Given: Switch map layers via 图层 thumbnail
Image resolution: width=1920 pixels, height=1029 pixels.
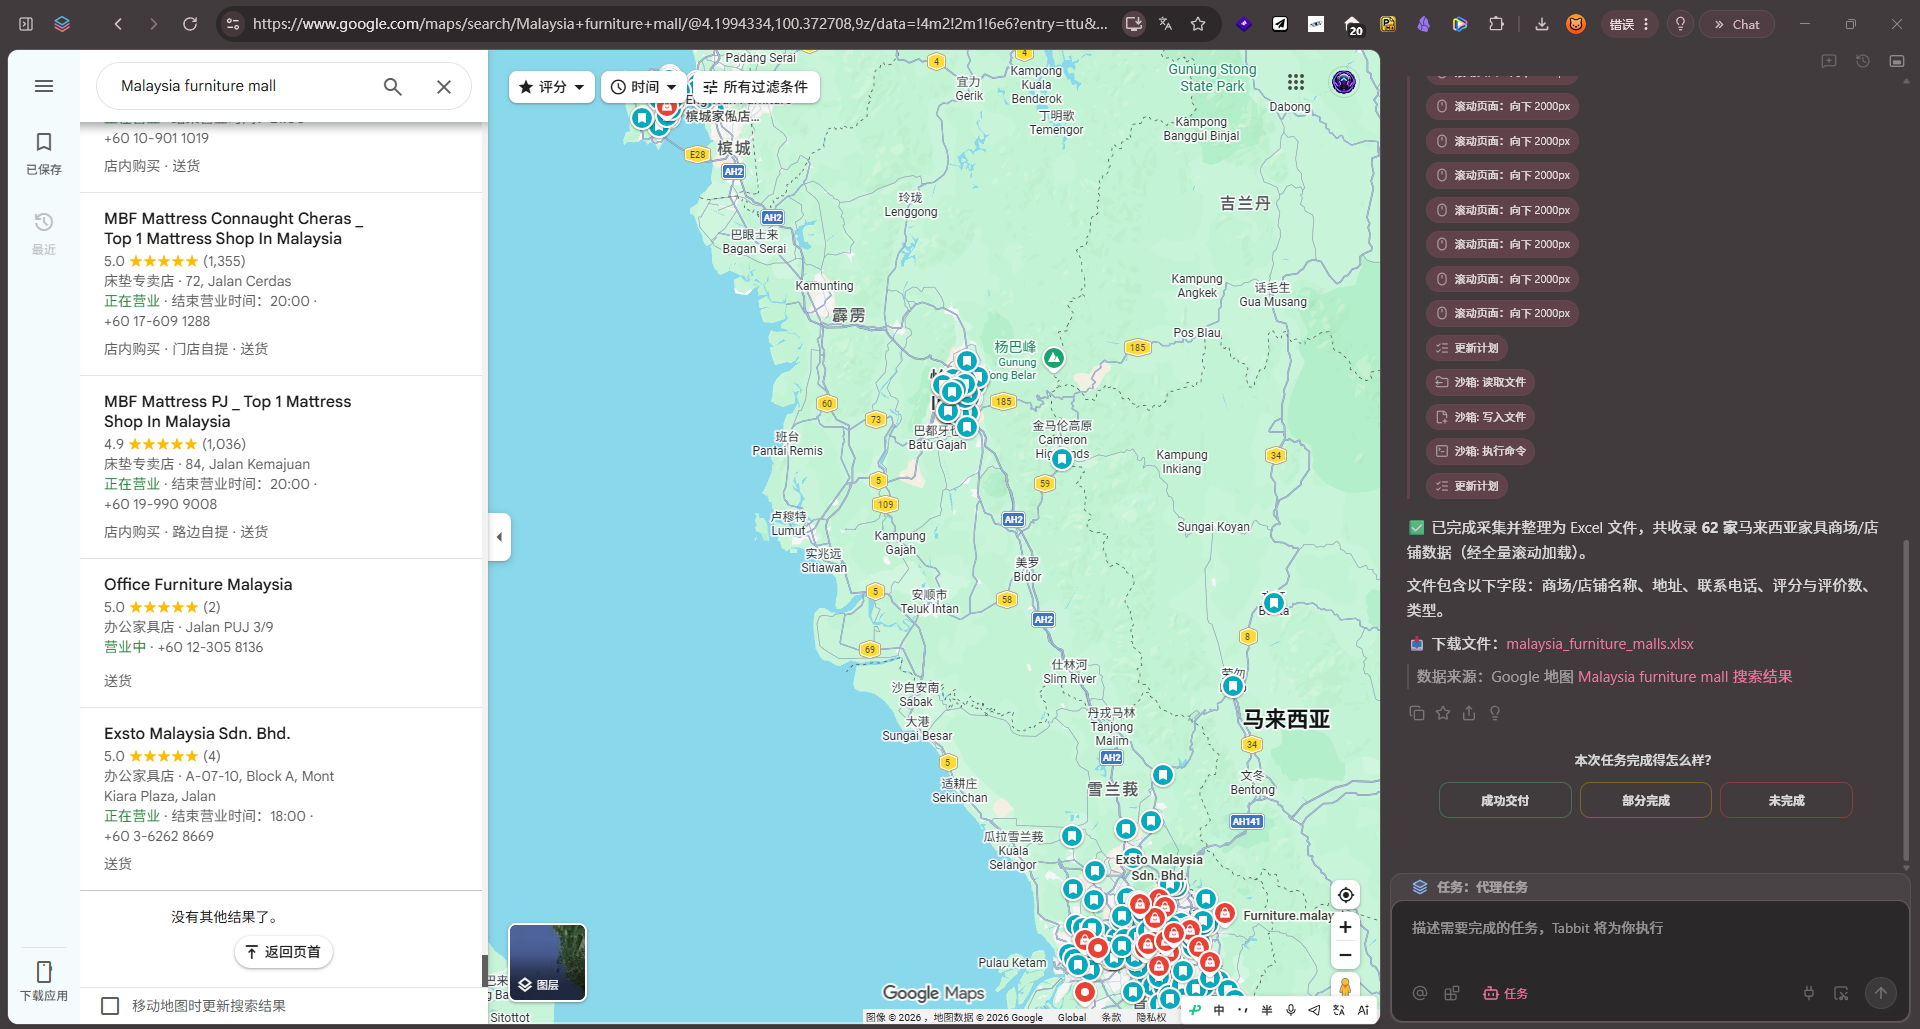Looking at the screenshot, I should 548,962.
